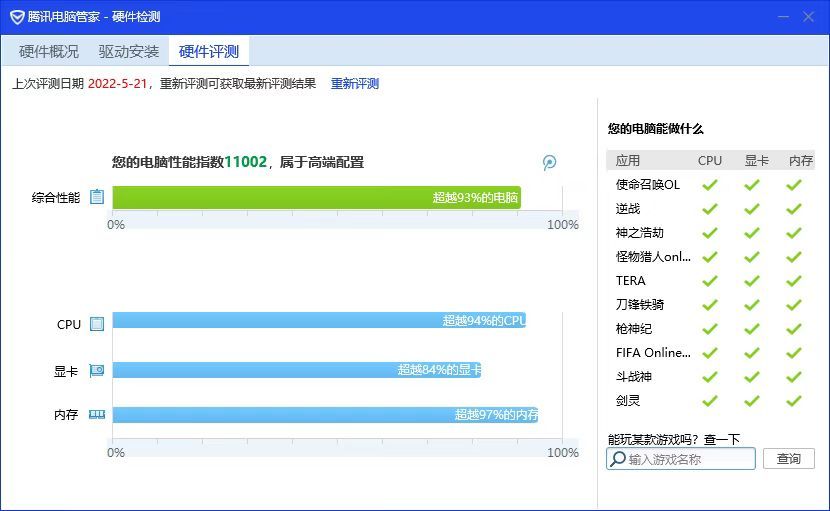Image resolution: width=830 pixels, height=511 pixels.
Task: Click the 超越84%的显卡 label
Action: pyautogui.click(x=439, y=370)
